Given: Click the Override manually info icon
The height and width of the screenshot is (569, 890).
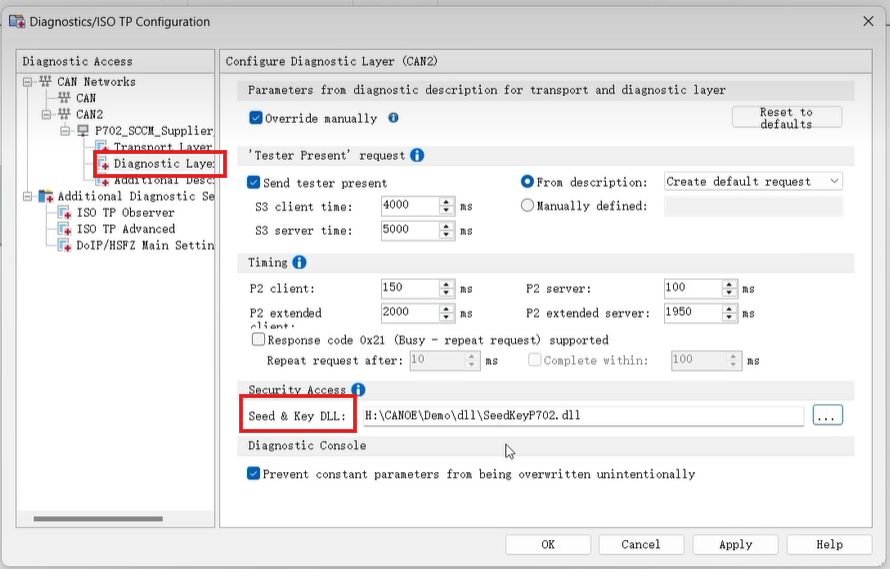Looking at the screenshot, I should (393, 118).
